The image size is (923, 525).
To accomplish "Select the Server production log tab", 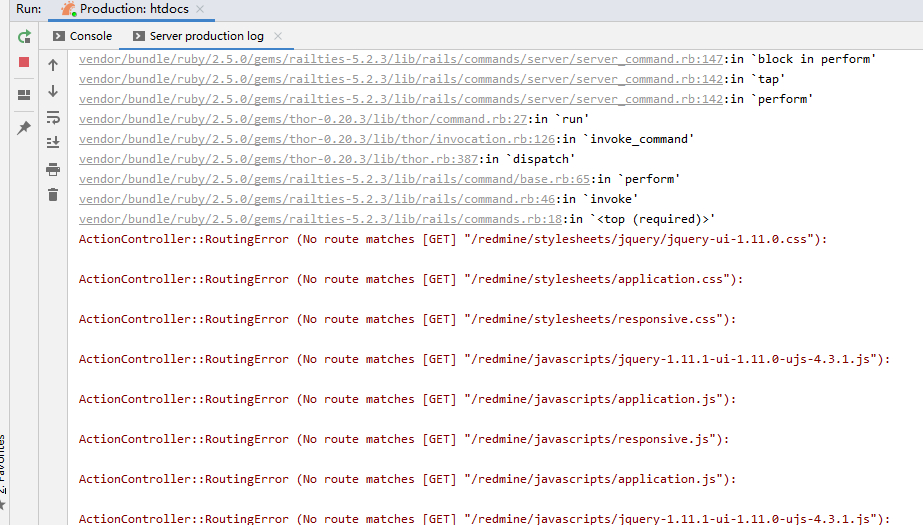I will pos(198,36).
